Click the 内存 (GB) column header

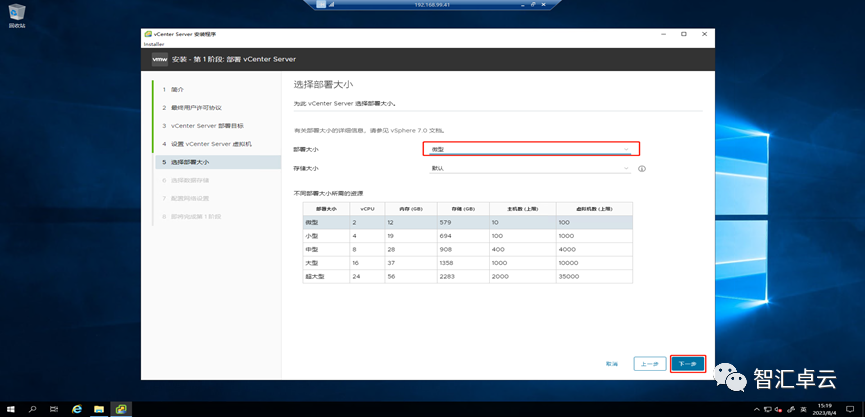click(x=411, y=209)
